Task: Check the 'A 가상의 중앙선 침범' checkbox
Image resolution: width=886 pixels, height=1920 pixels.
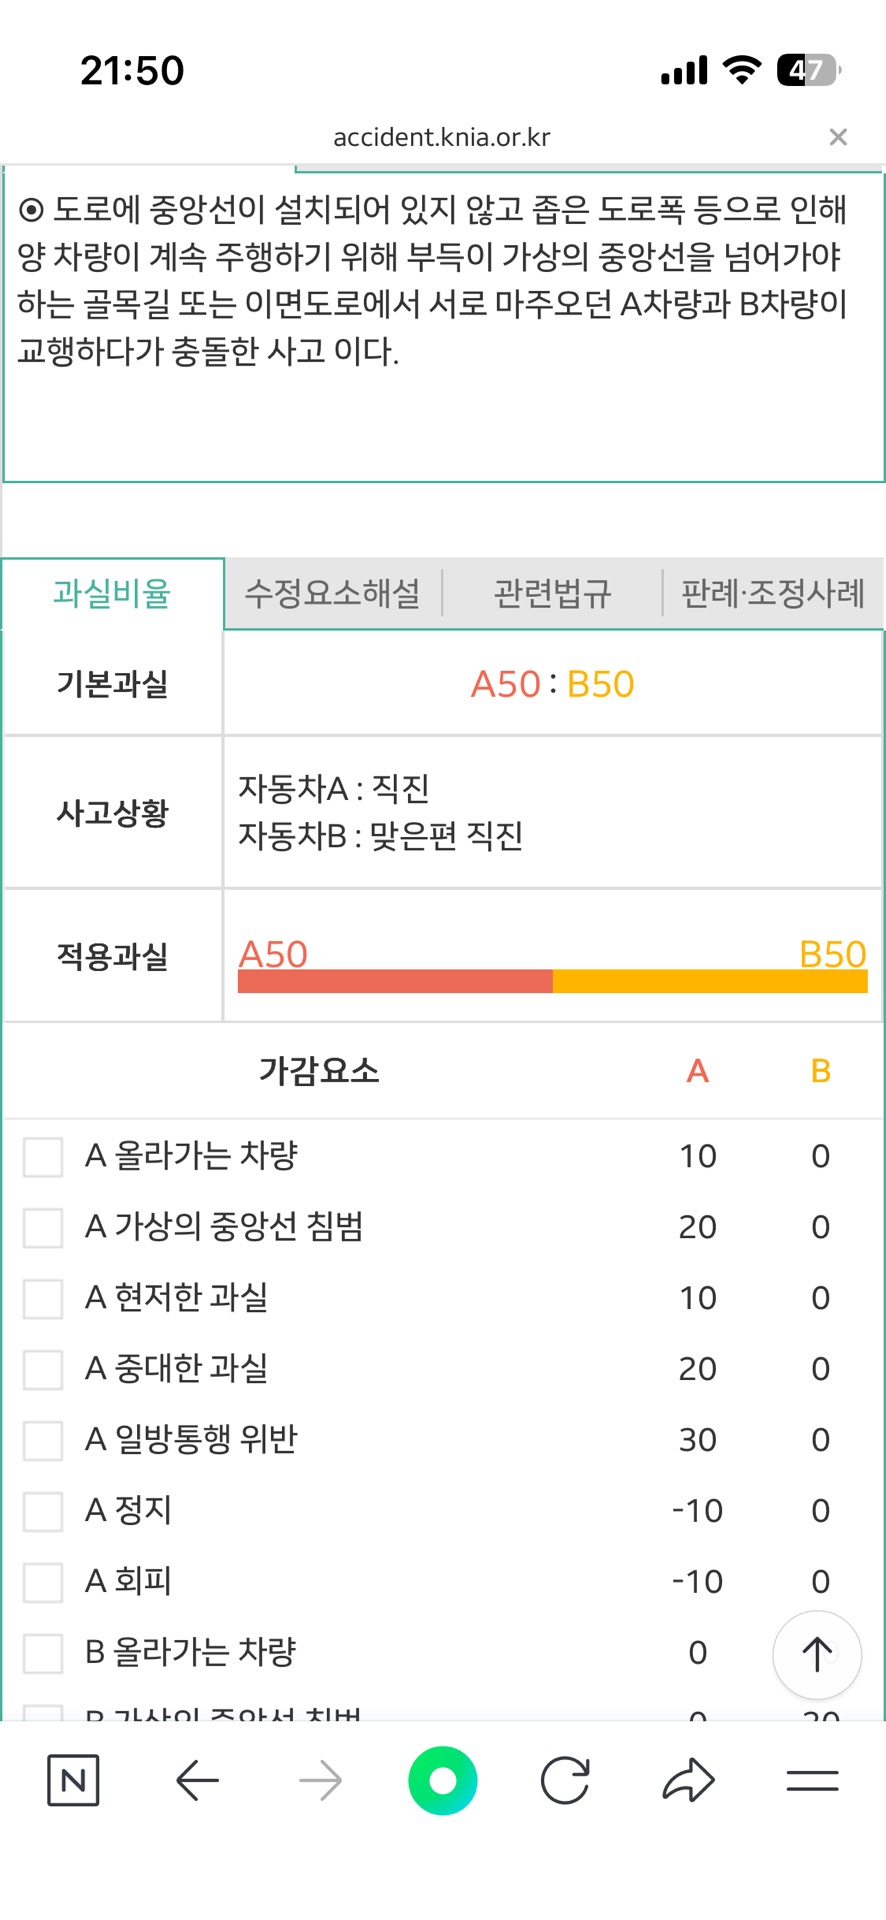Action: (x=43, y=1227)
